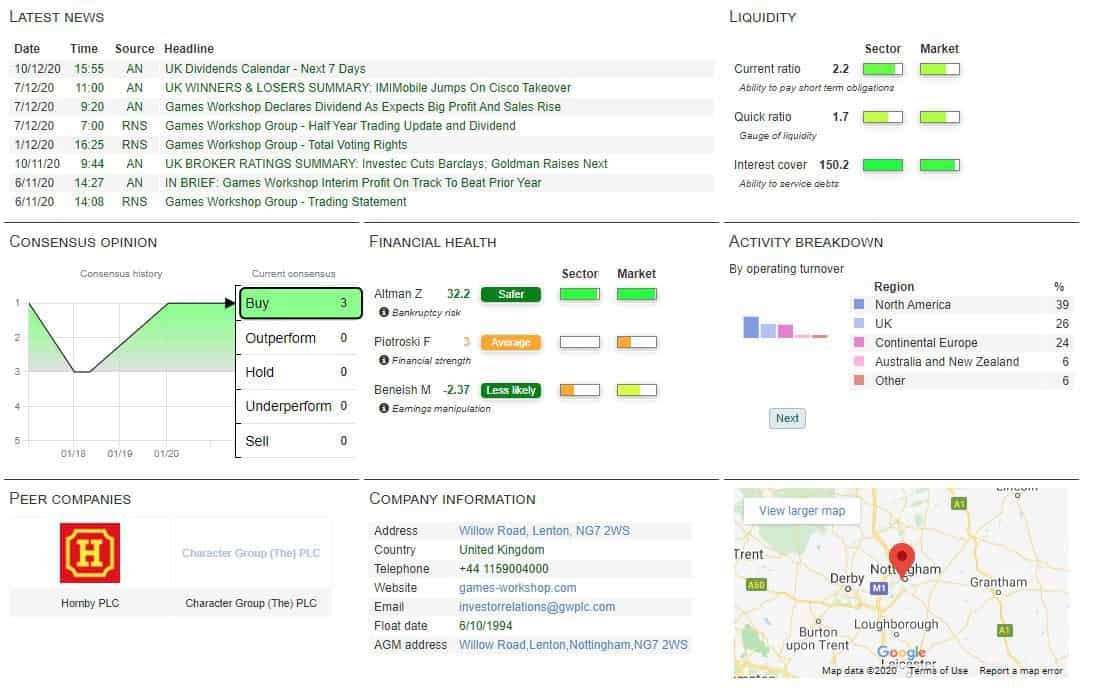Click the Australia and New Zealand legend square
The image size is (1096, 697).
tap(859, 361)
